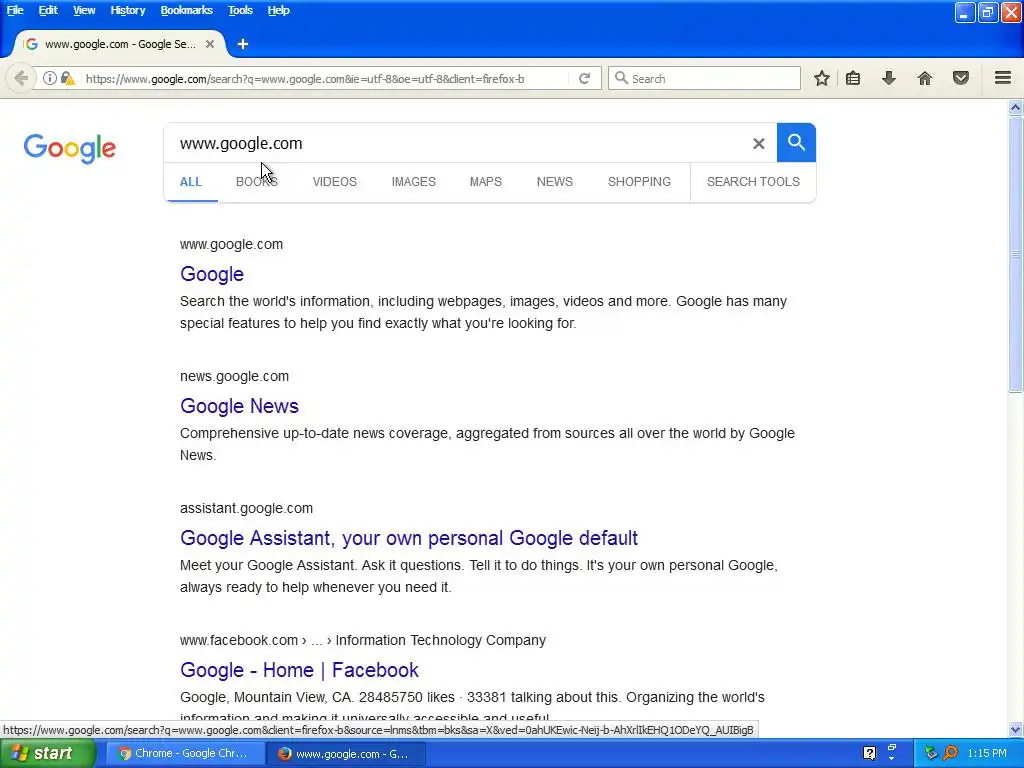Viewport: 1024px width, 768px height.
Task: Click the www.google.com Firefox taskbar item
Action: (x=346, y=754)
